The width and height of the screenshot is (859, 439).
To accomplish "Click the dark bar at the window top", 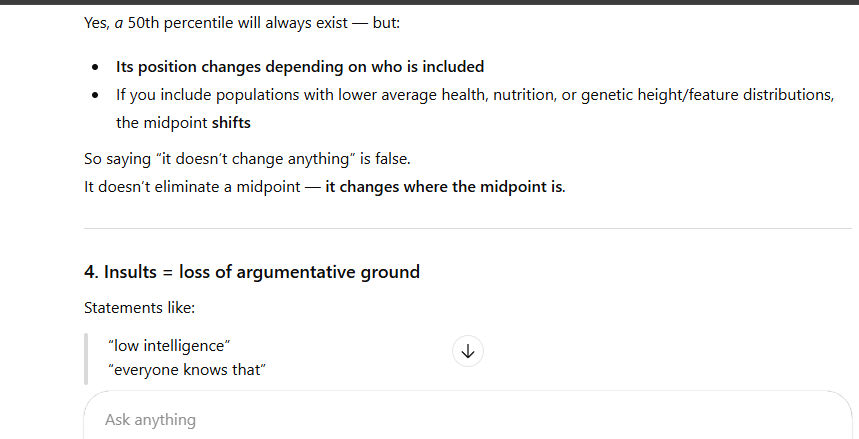I will pos(430,2).
